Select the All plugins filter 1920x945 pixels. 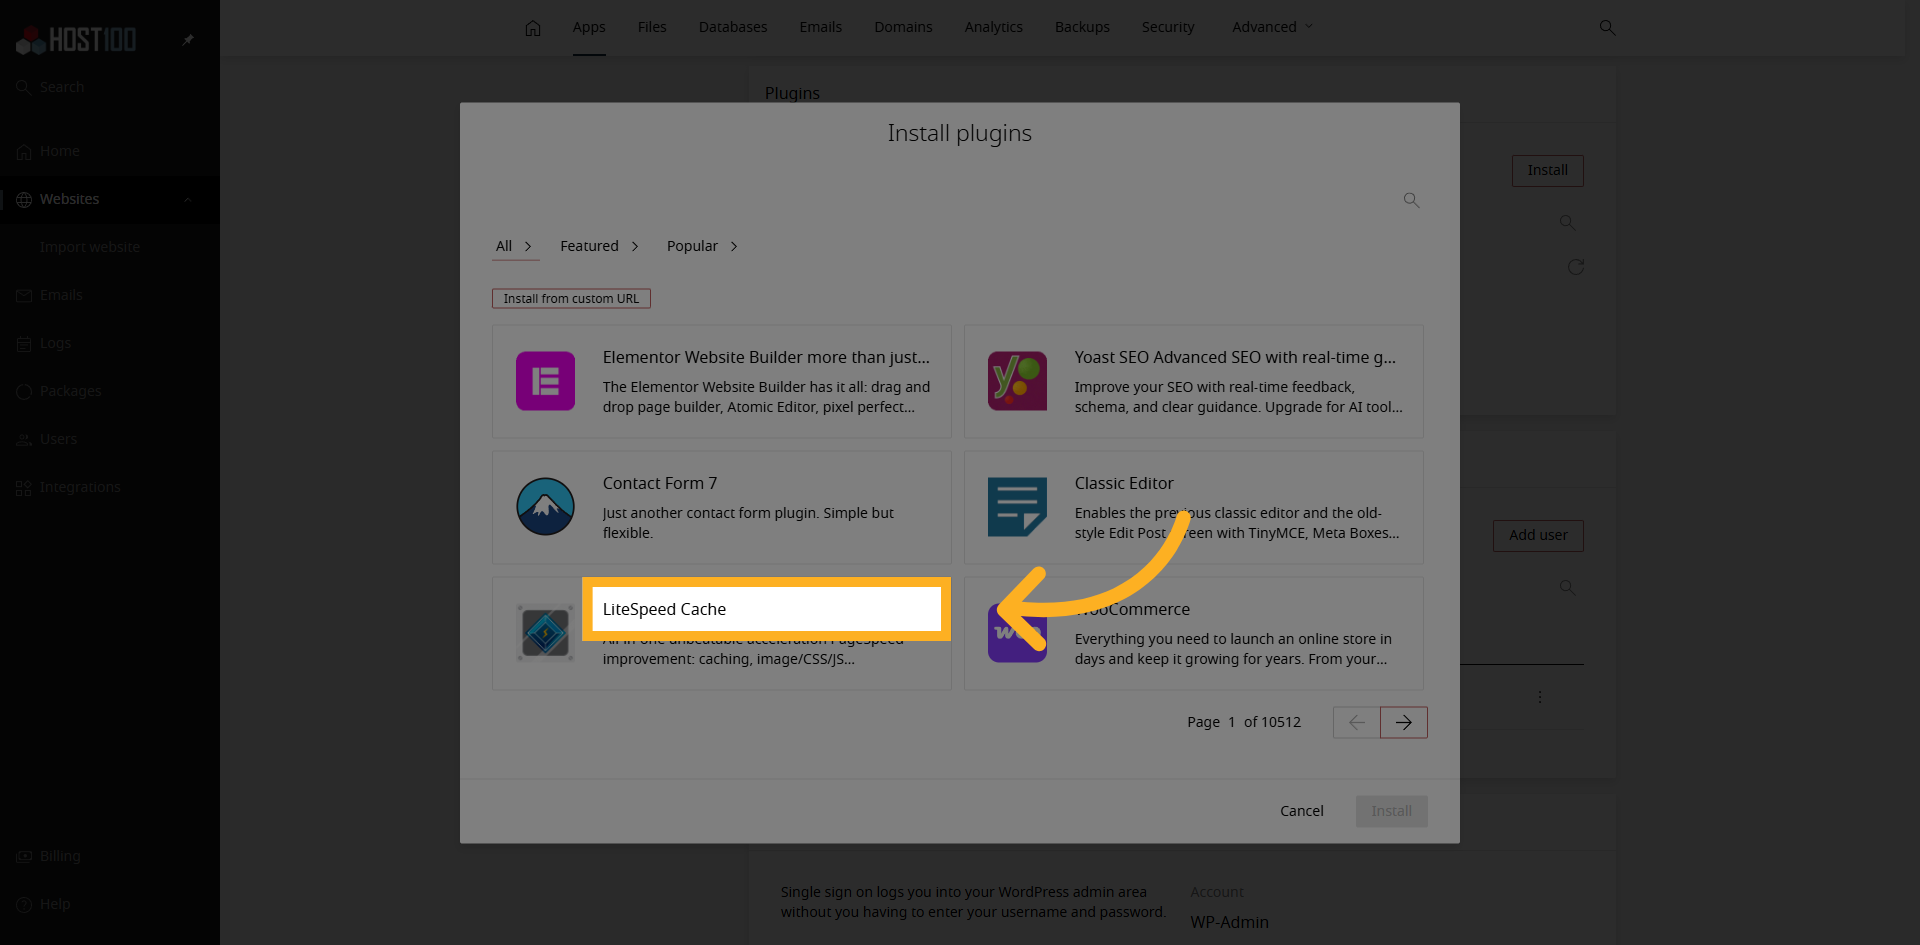click(514, 246)
